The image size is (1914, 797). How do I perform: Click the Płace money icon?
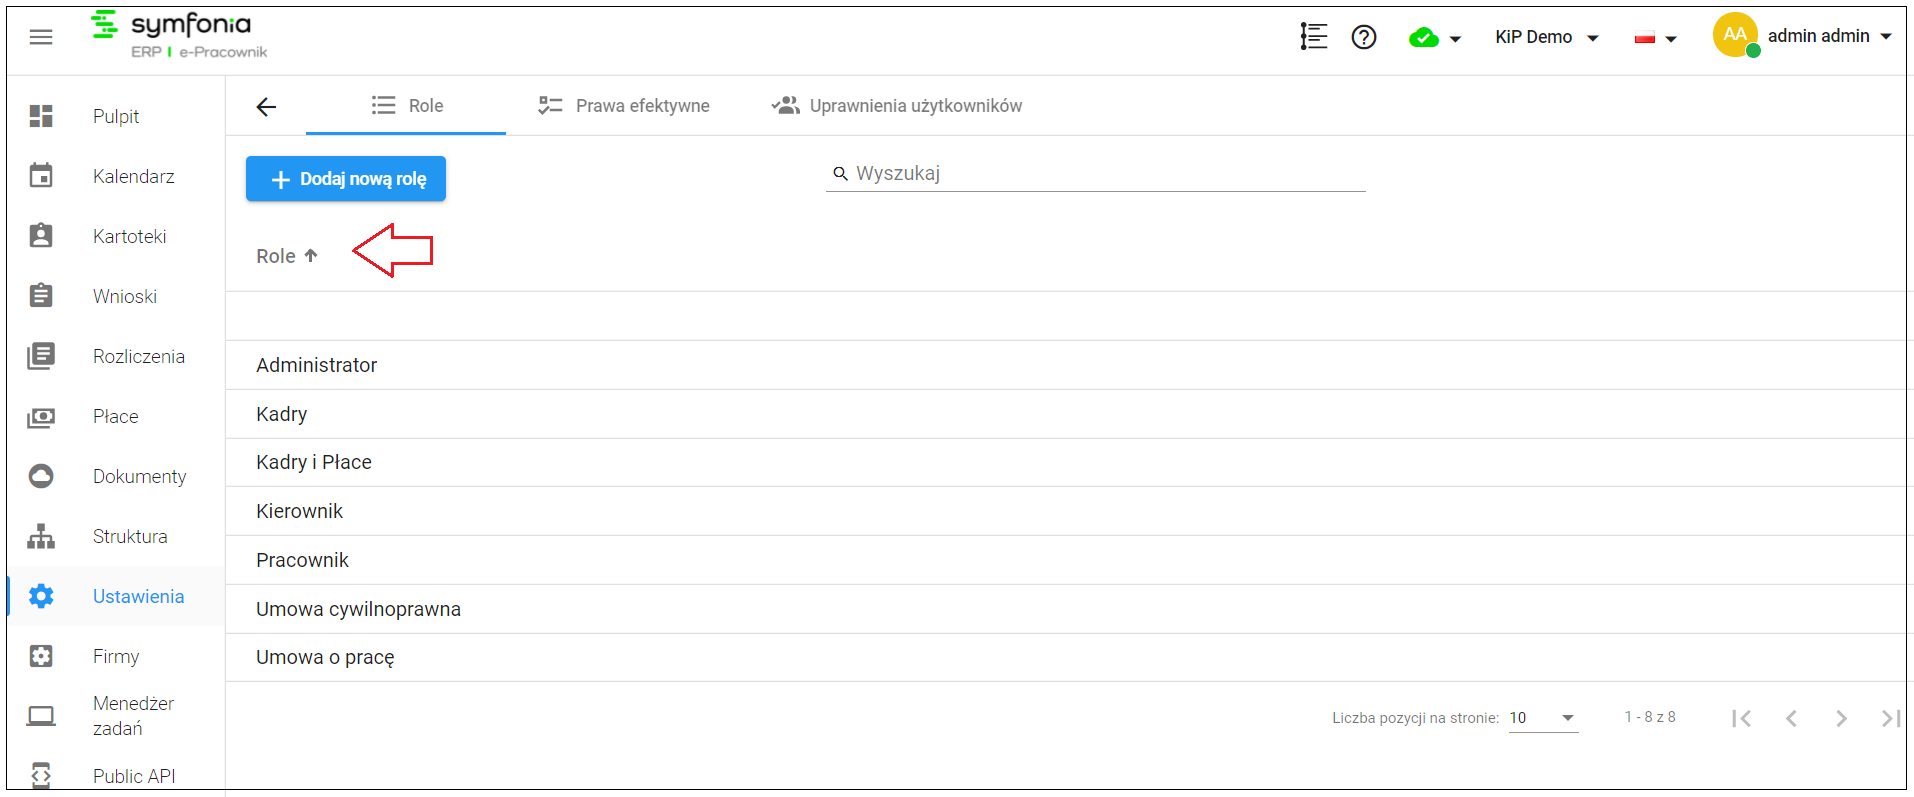41,416
